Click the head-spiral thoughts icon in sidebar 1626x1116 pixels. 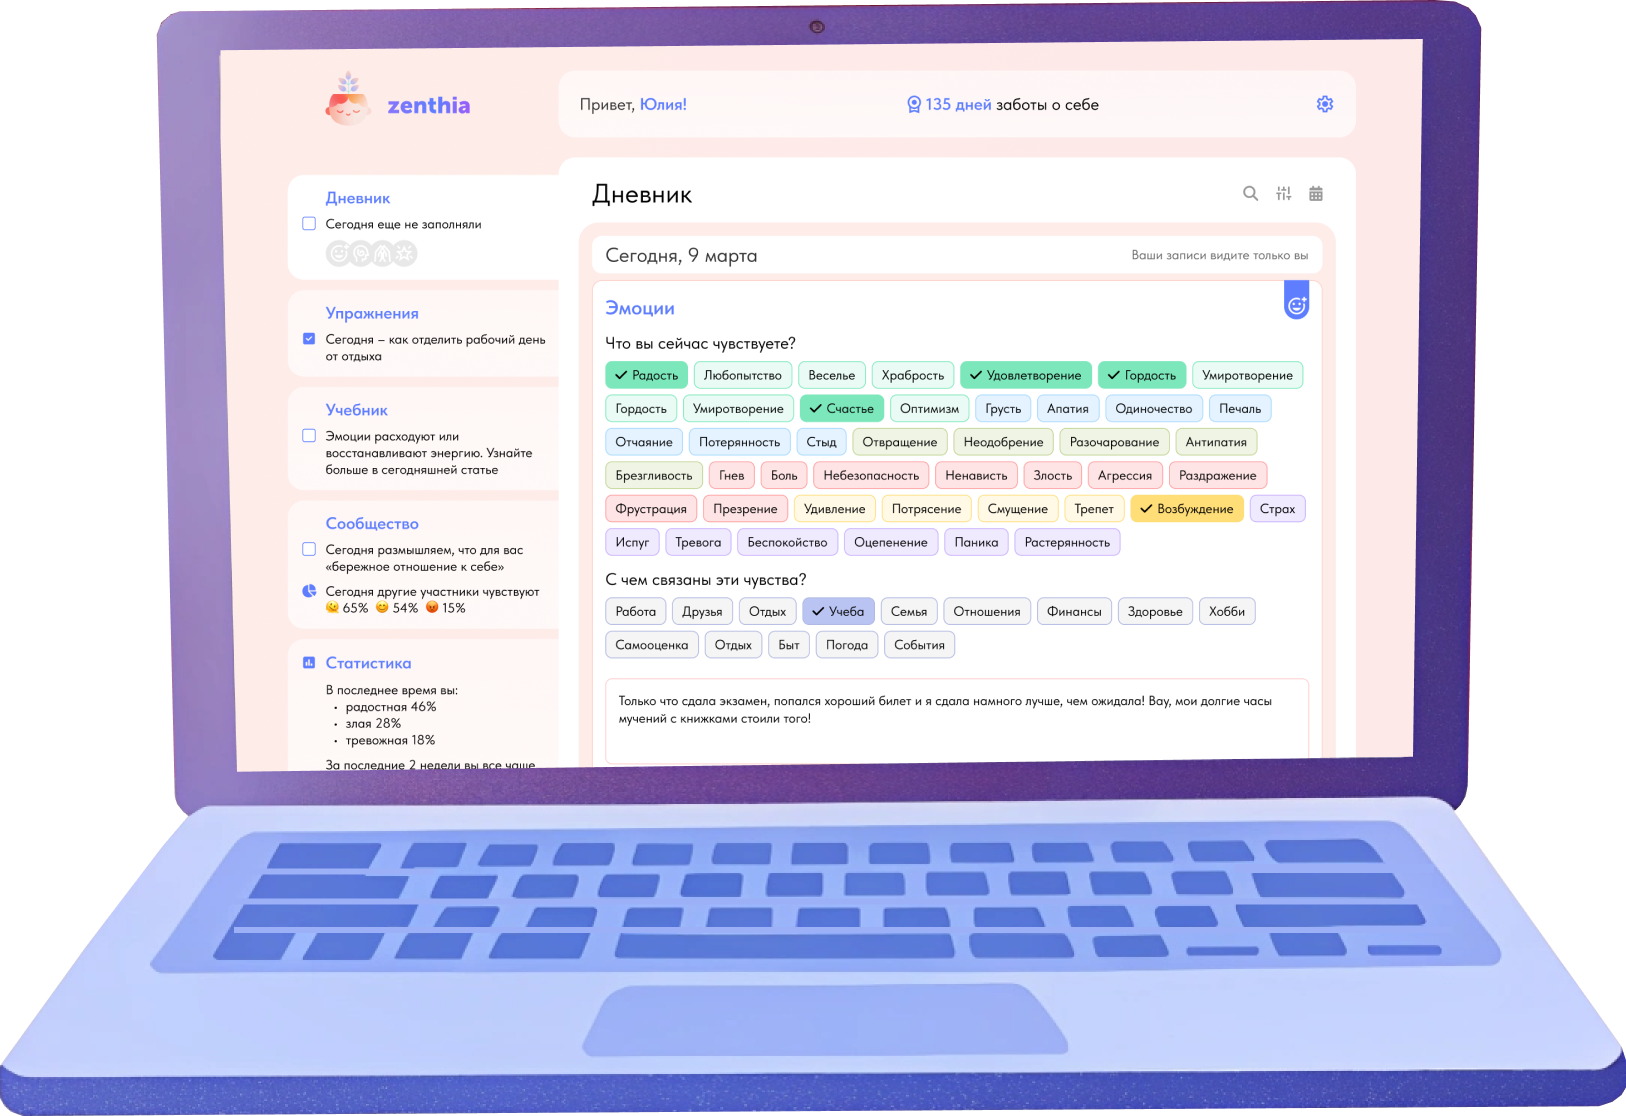[x=360, y=254]
